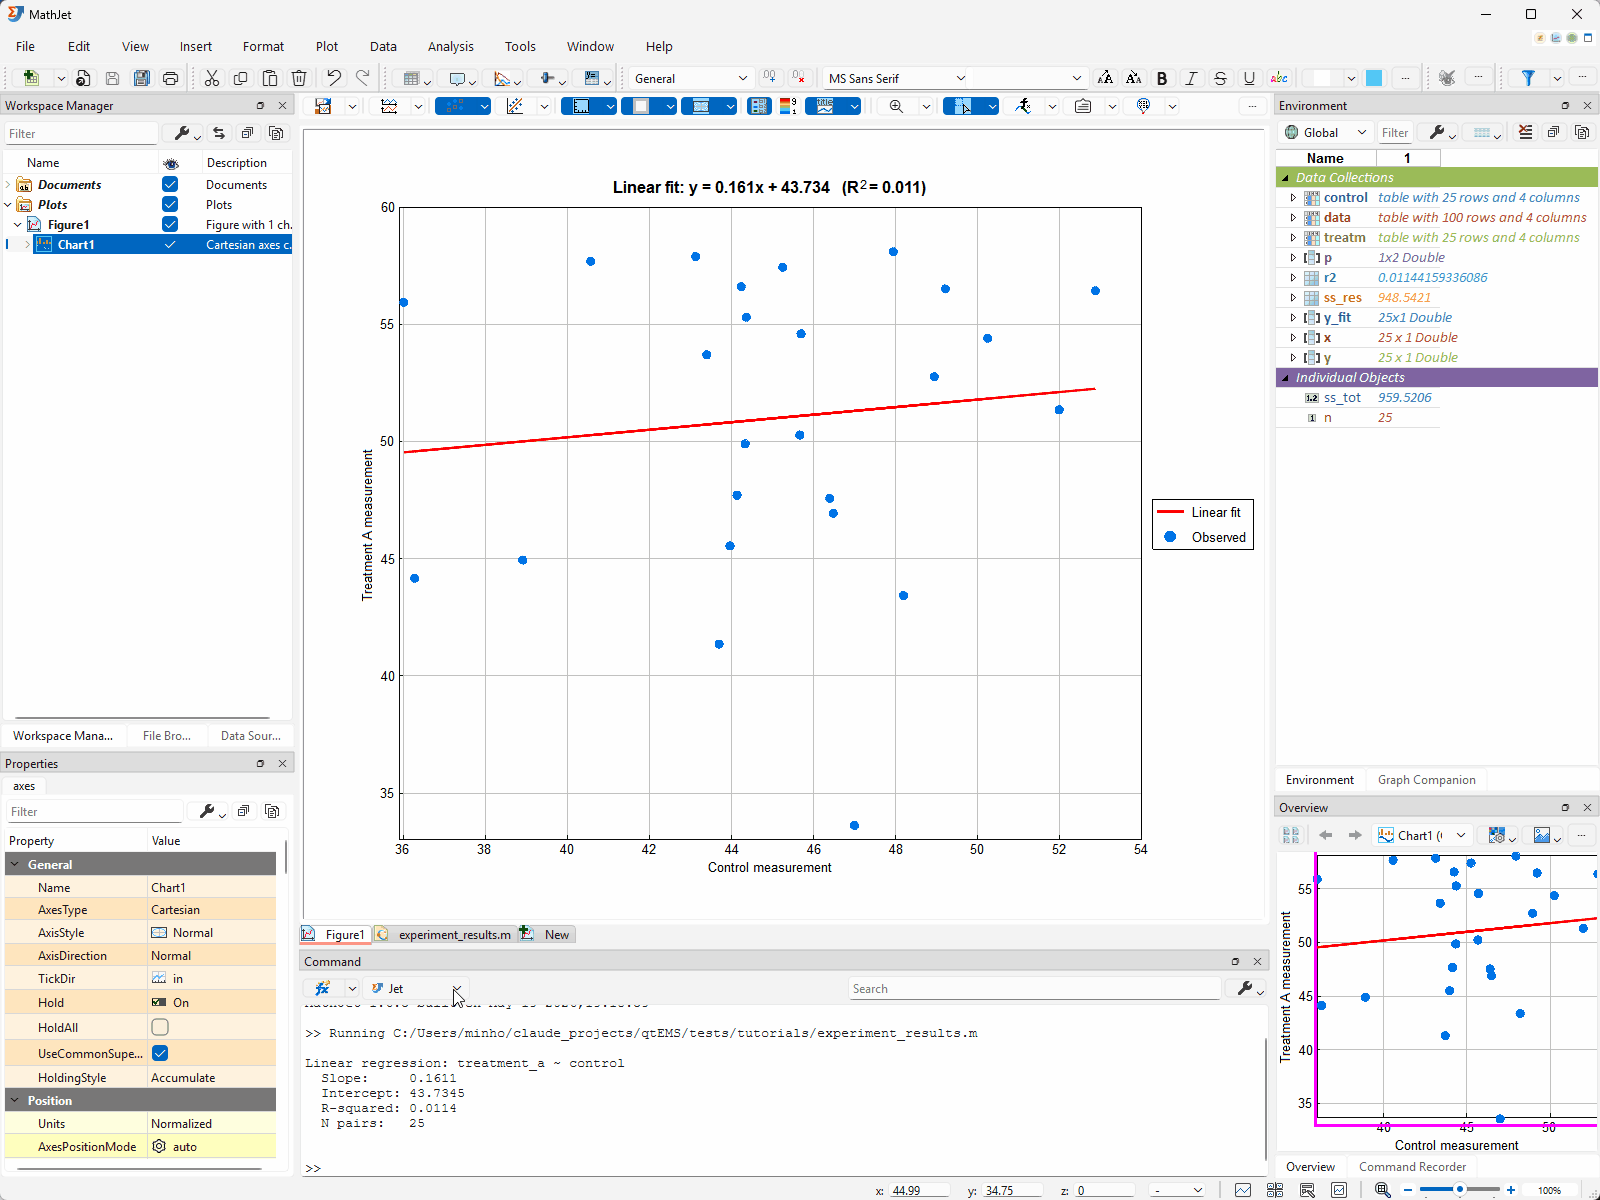Screen dimensions: 1600x1200
Task: Increase font size icon
Action: click(1105, 78)
